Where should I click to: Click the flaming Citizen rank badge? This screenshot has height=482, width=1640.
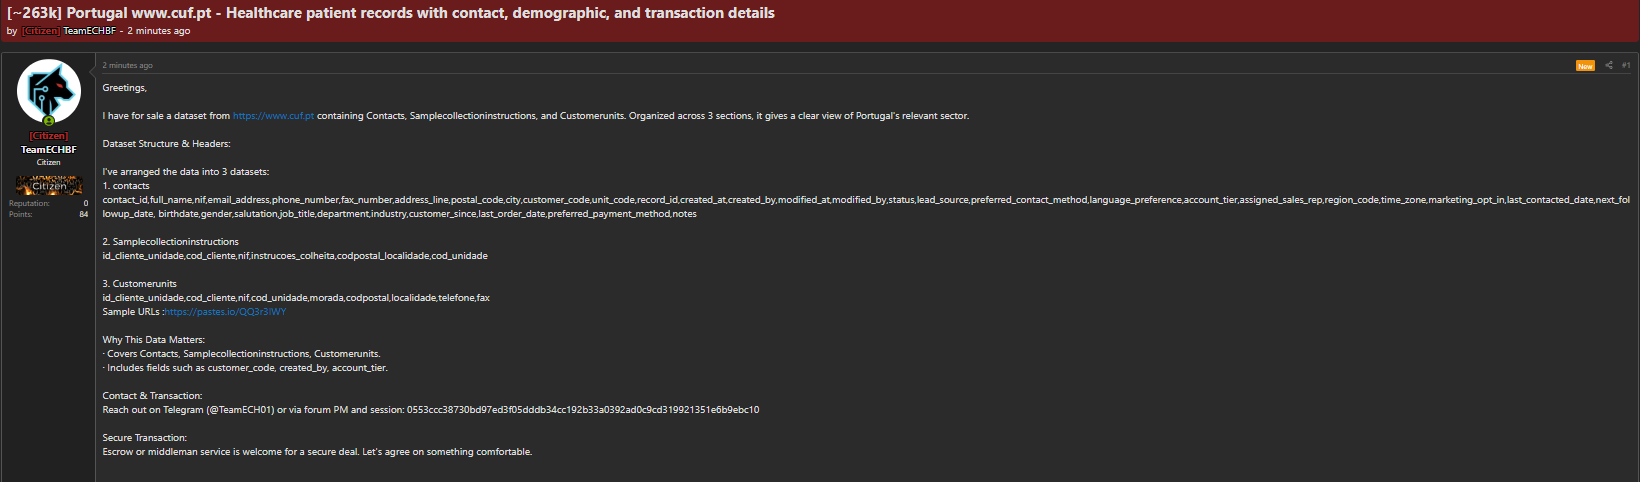(48, 186)
